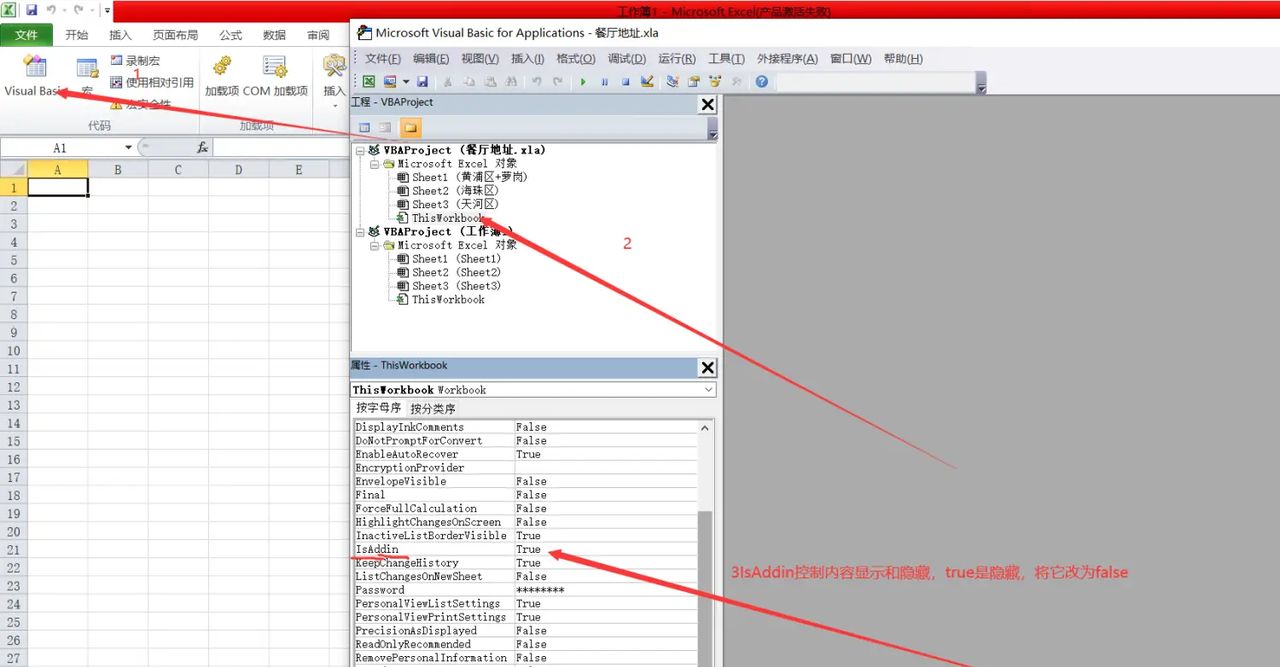Open the 视图(V) menu in VBA editor
The height and width of the screenshot is (667, 1280).
pyautogui.click(x=480, y=59)
